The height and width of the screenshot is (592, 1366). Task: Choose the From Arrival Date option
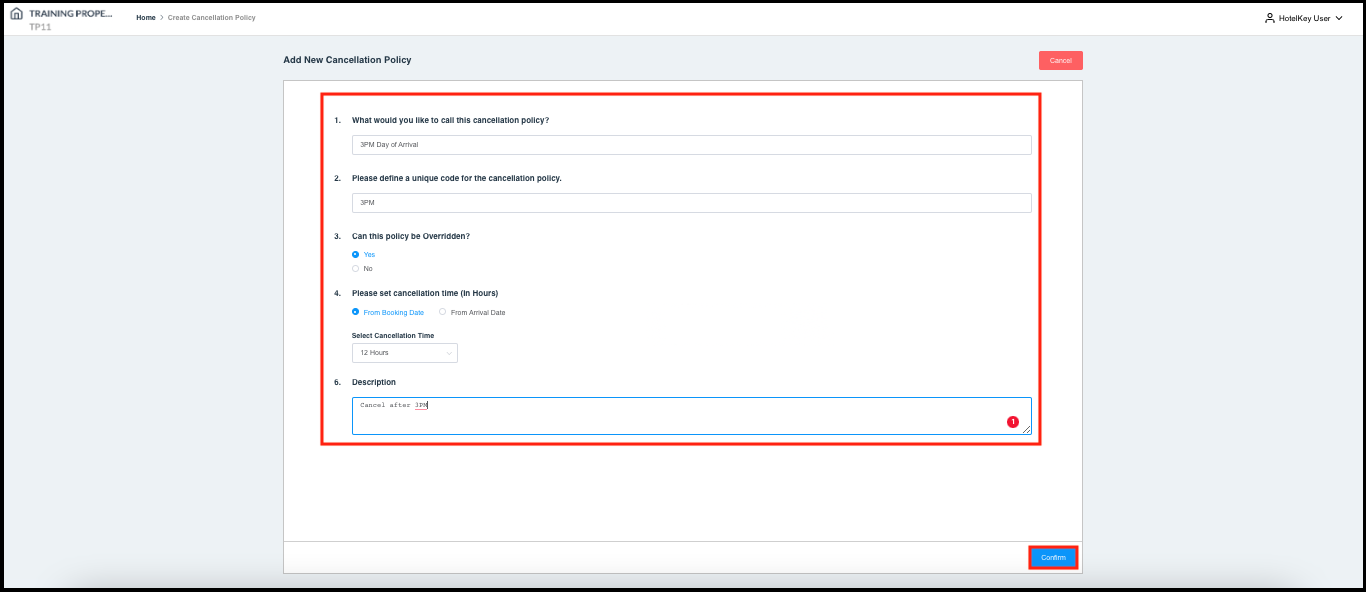coord(443,312)
